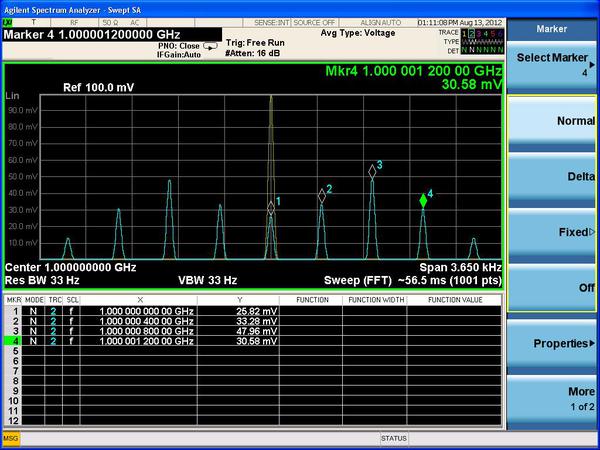
Task: Set marker mode to Normal
Action: 553,120
